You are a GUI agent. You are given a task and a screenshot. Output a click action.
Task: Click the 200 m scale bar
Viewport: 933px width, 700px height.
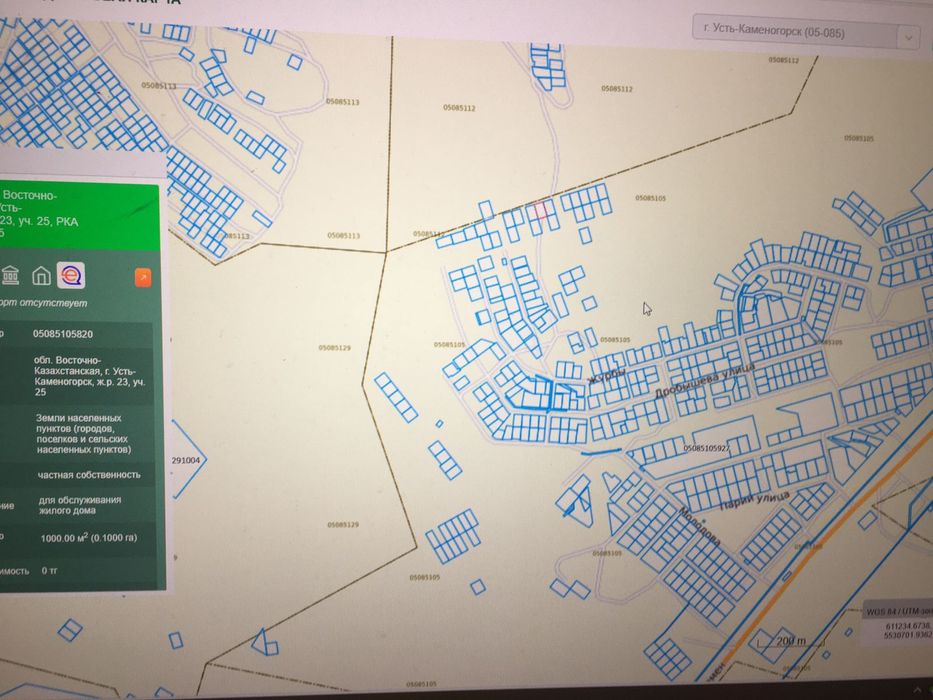(790, 642)
